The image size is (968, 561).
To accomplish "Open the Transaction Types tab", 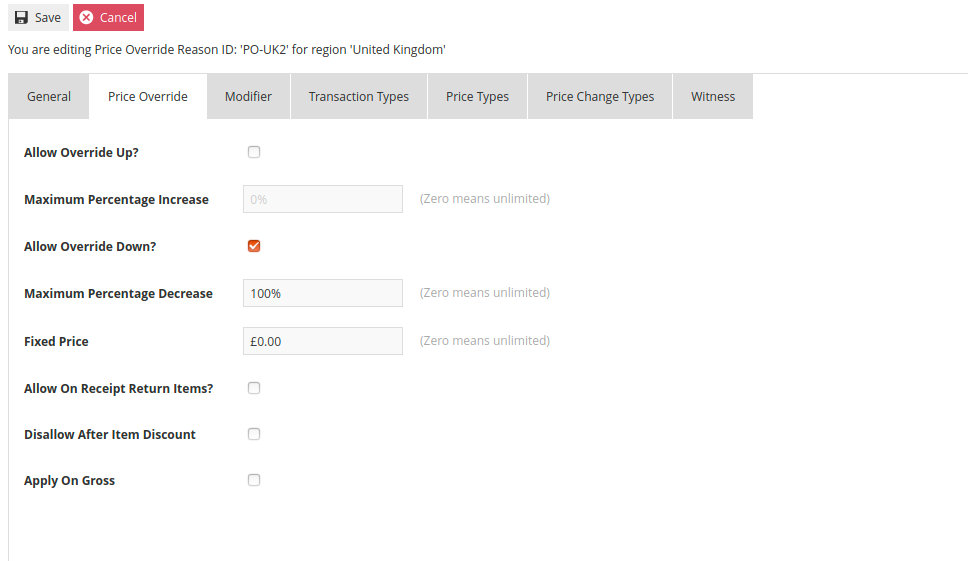I will point(359,96).
